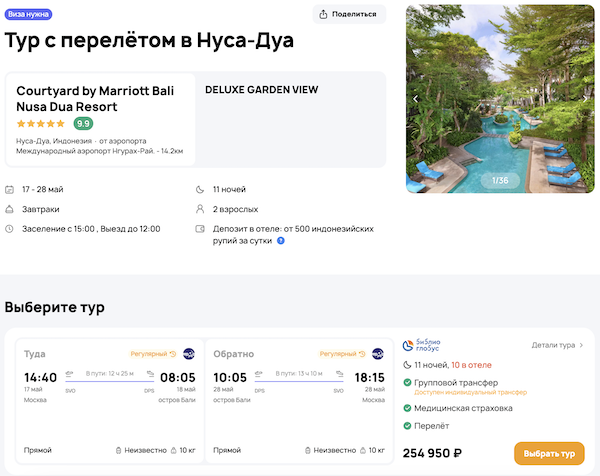Click the airline logo on Туда card
Viewport: 600px width, 476px height.
(x=188, y=354)
